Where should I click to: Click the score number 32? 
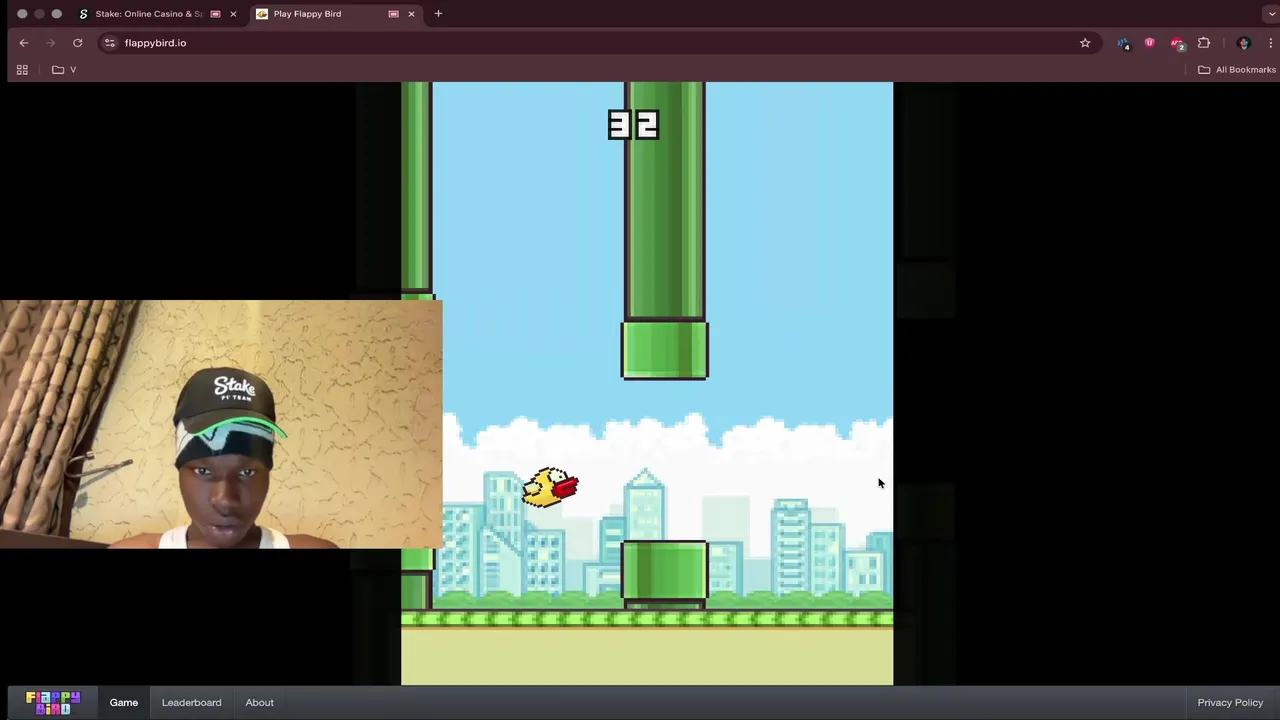click(x=633, y=125)
